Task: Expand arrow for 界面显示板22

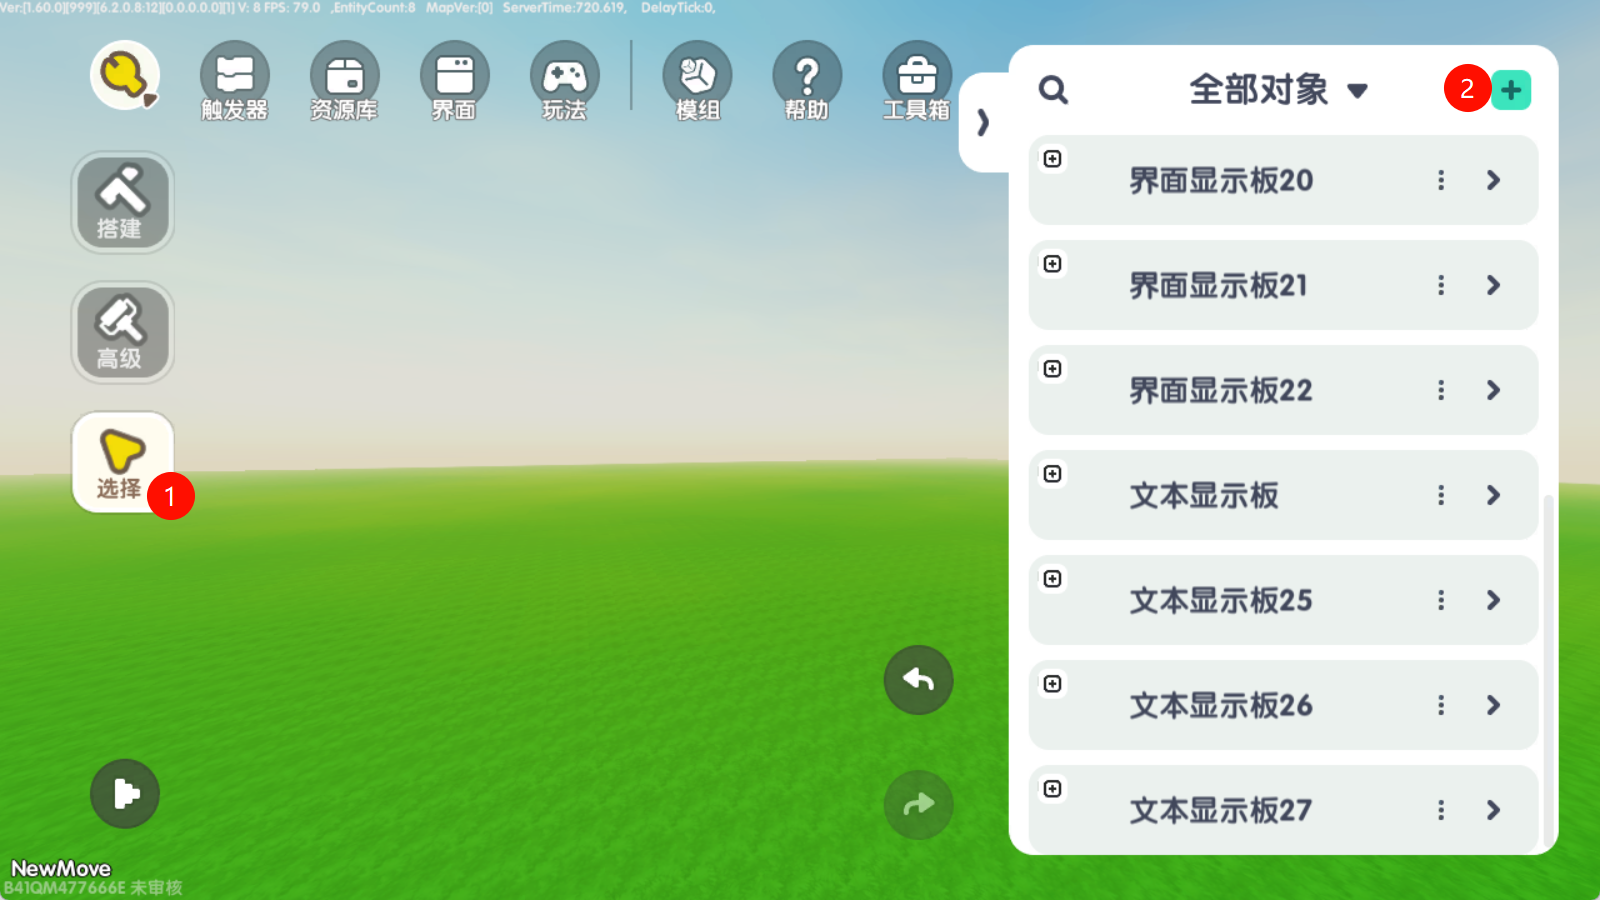Action: point(1493,390)
